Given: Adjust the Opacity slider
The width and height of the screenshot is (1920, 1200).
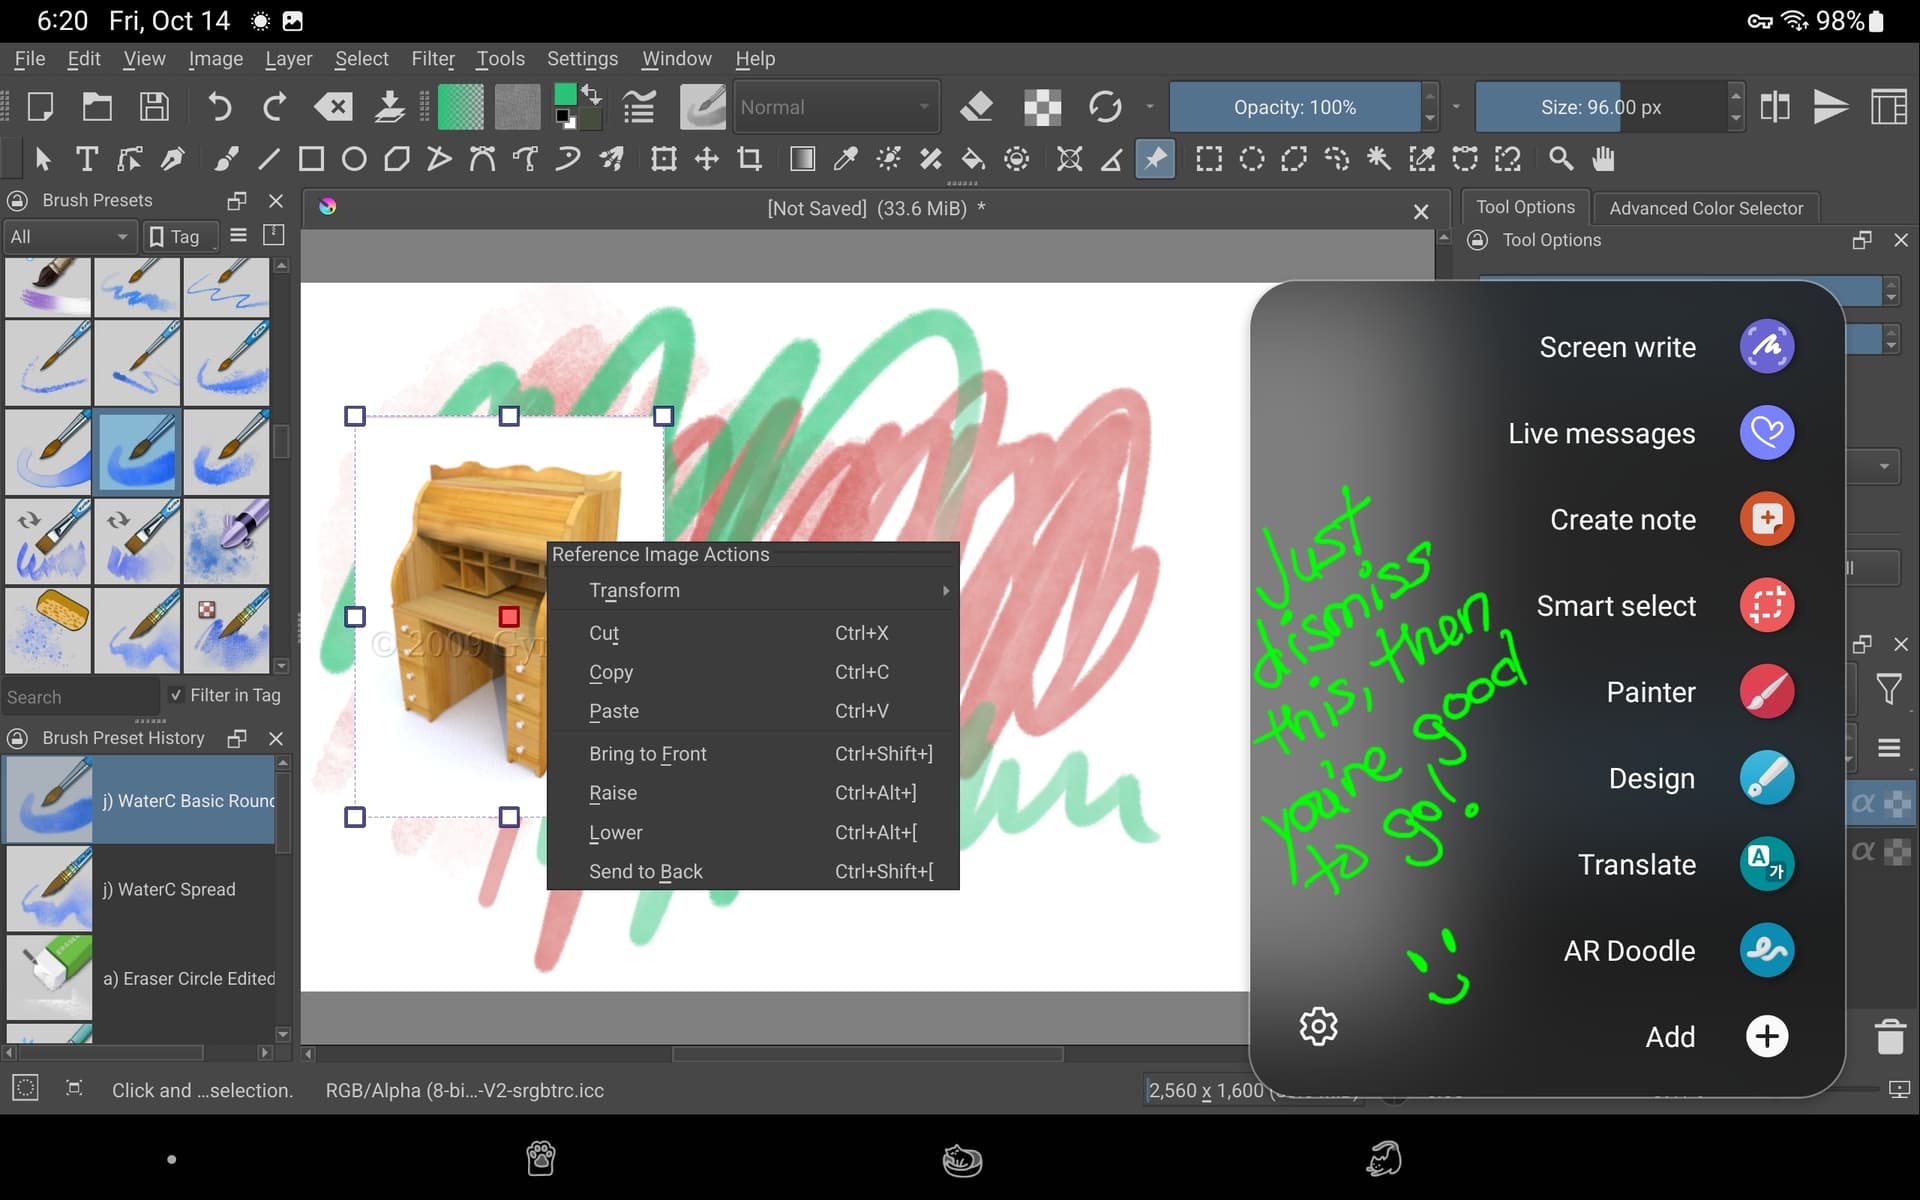Looking at the screenshot, I should tap(1294, 107).
